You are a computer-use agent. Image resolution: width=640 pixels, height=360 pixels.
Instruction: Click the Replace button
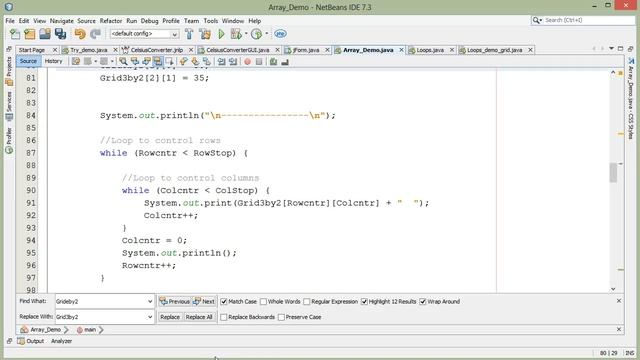tap(170, 317)
